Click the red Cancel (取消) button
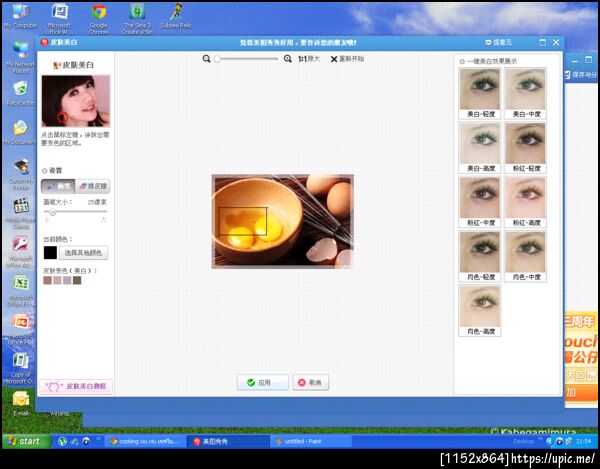Image resolution: width=600 pixels, height=469 pixels. tap(310, 382)
